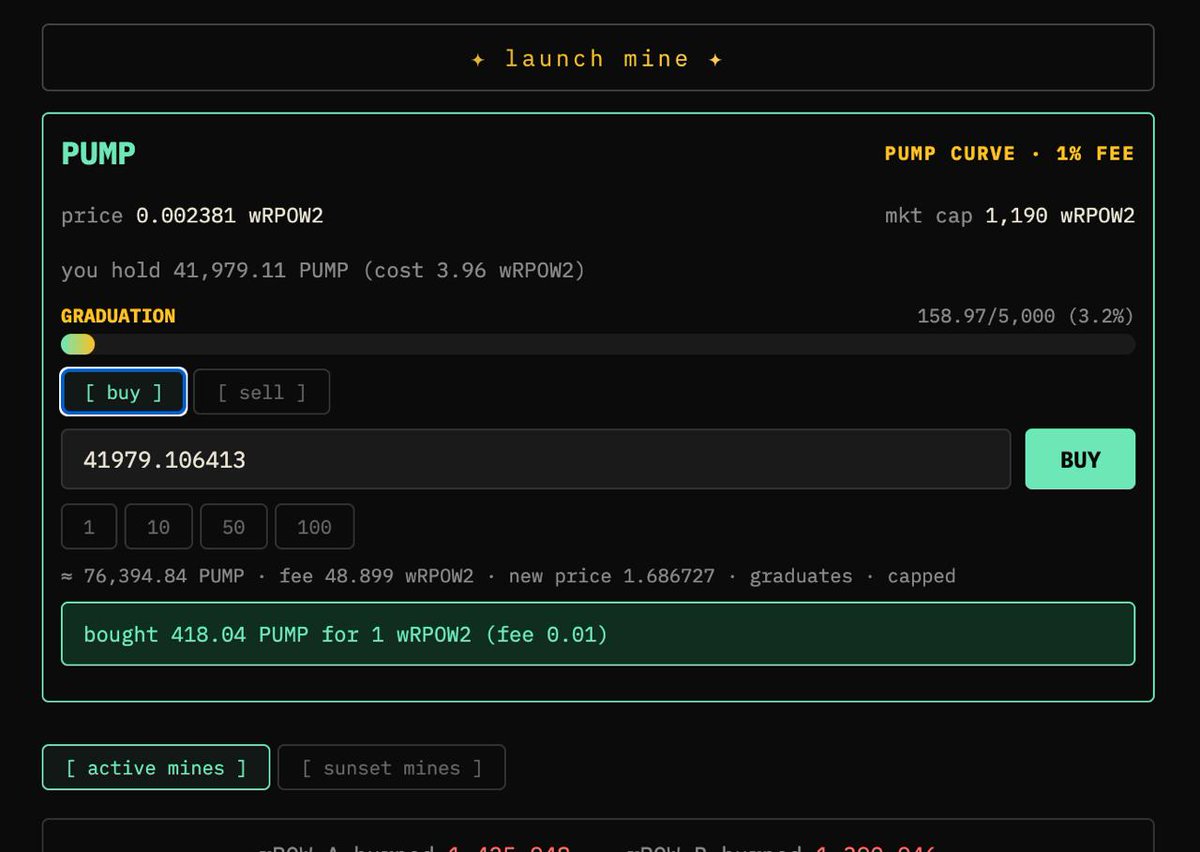Click the GRADUATION label
Image resolution: width=1200 pixels, height=852 pixels.
coord(118,316)
